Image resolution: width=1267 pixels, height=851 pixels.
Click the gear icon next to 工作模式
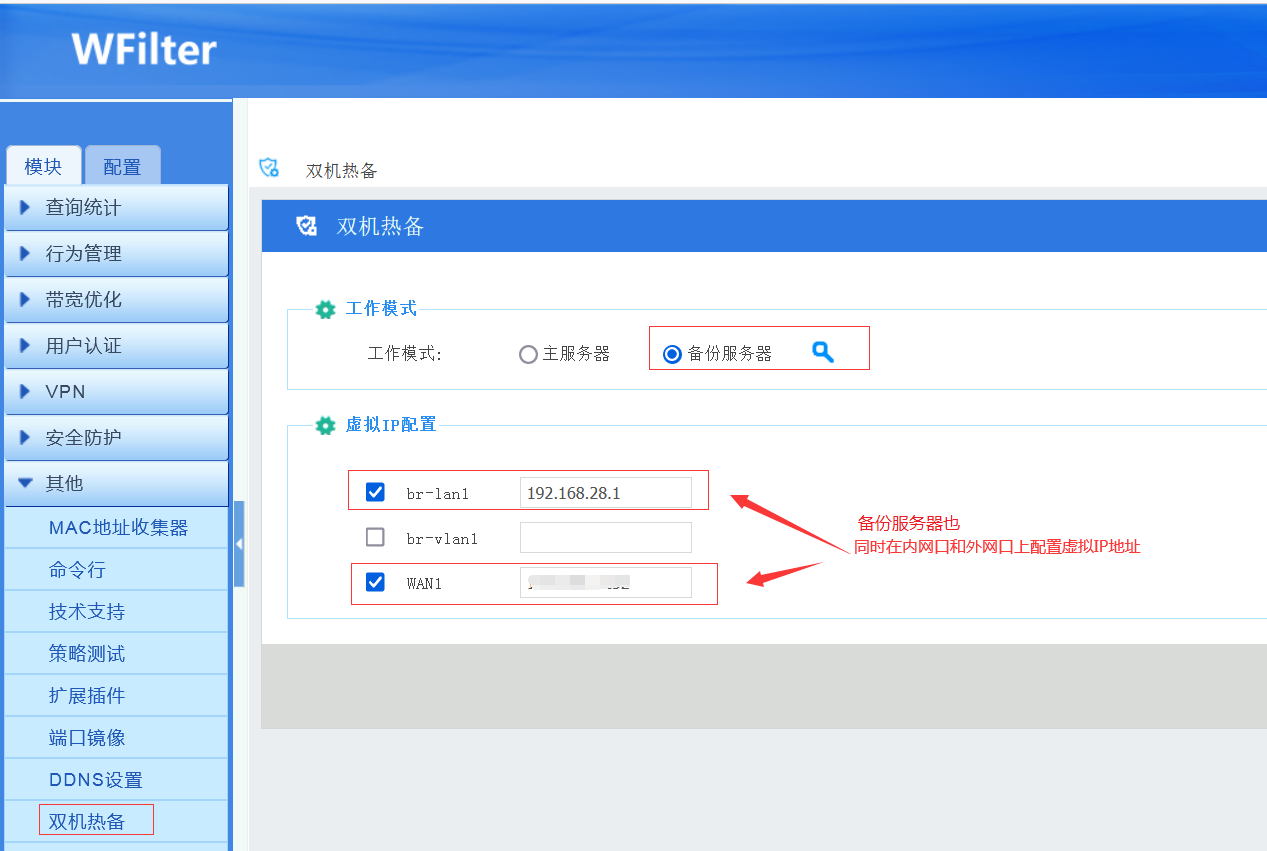pyautogui.click(x=325, y=309)
